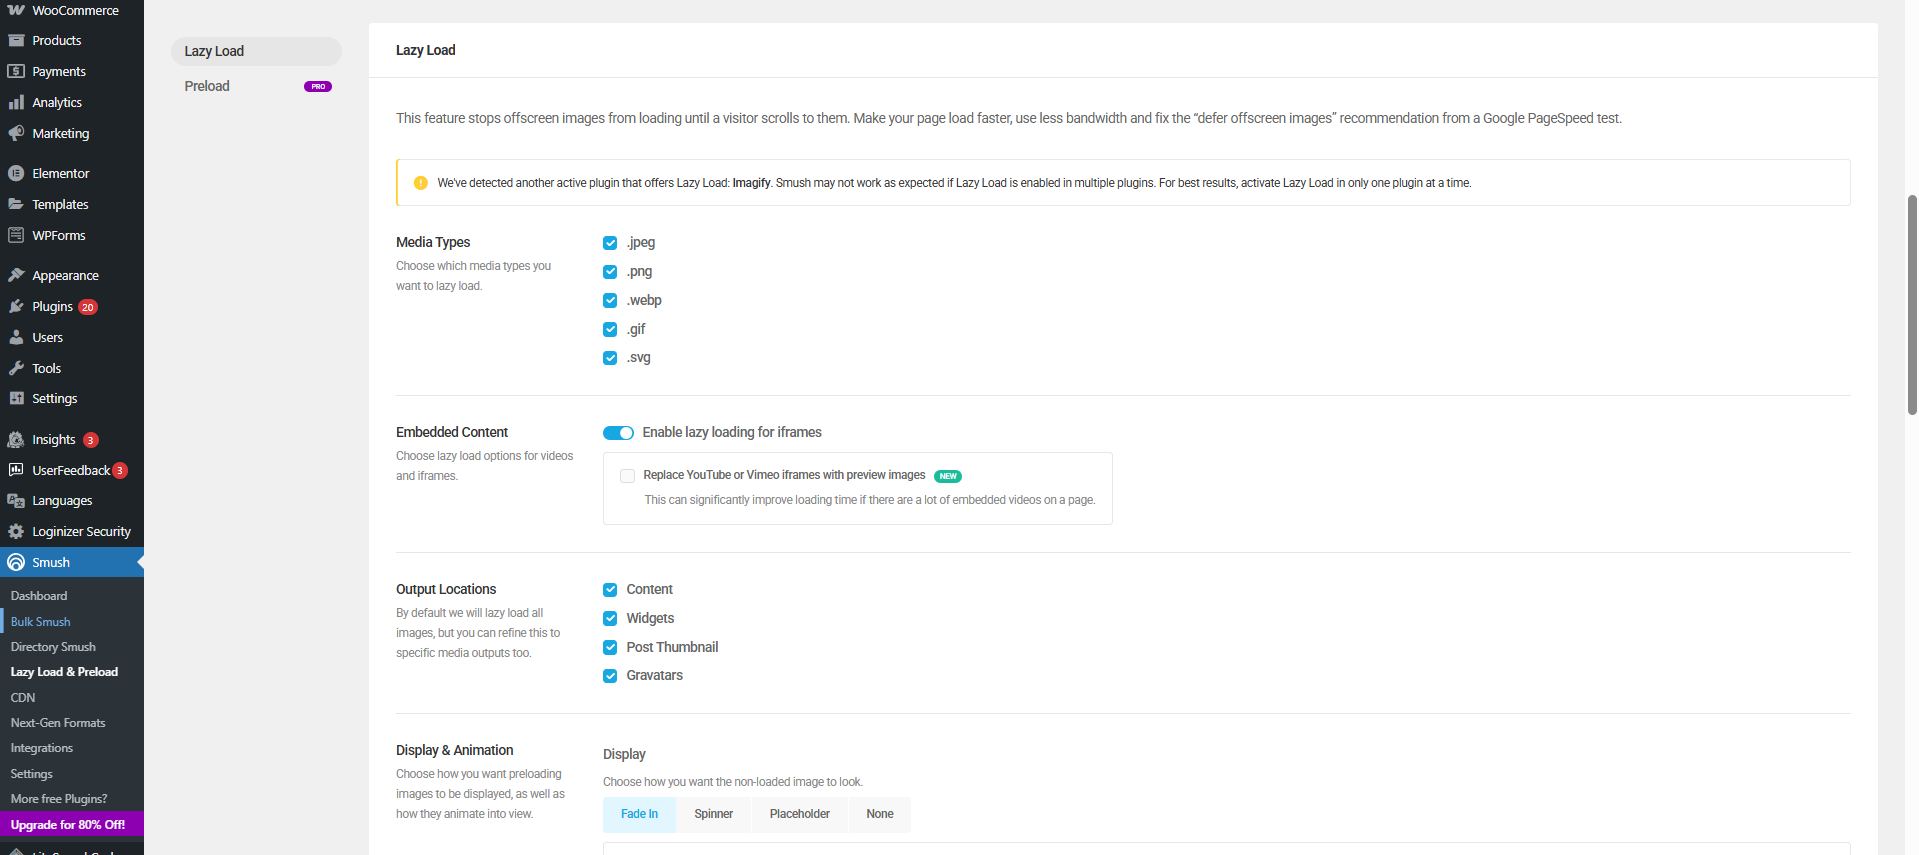Open Marketing via the megaphone icon

click(x=16, y=133)
